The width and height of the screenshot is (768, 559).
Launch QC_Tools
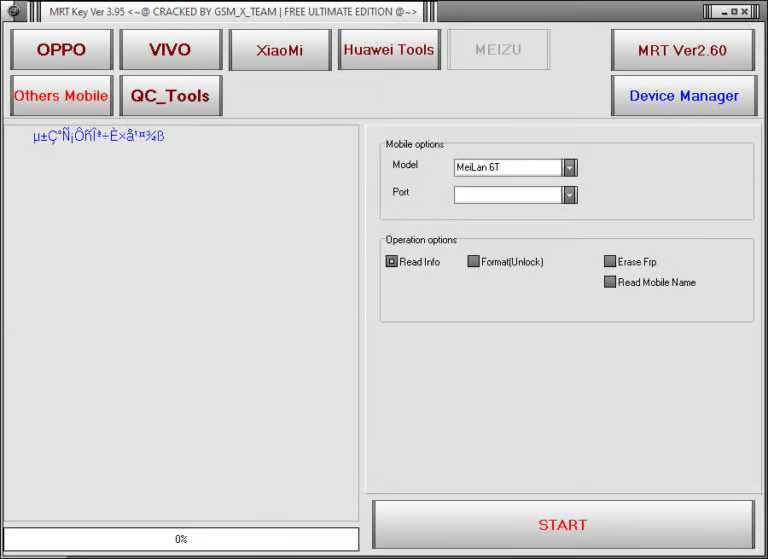tap(170, 96)
